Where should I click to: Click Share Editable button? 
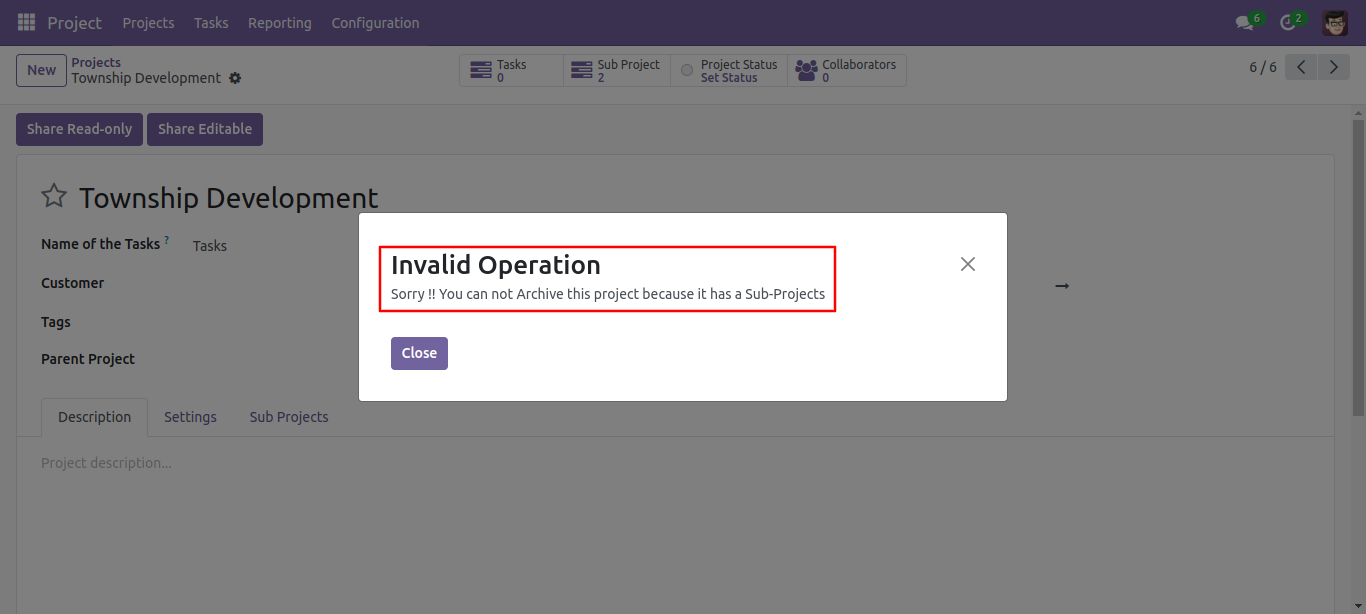(205, 129)
